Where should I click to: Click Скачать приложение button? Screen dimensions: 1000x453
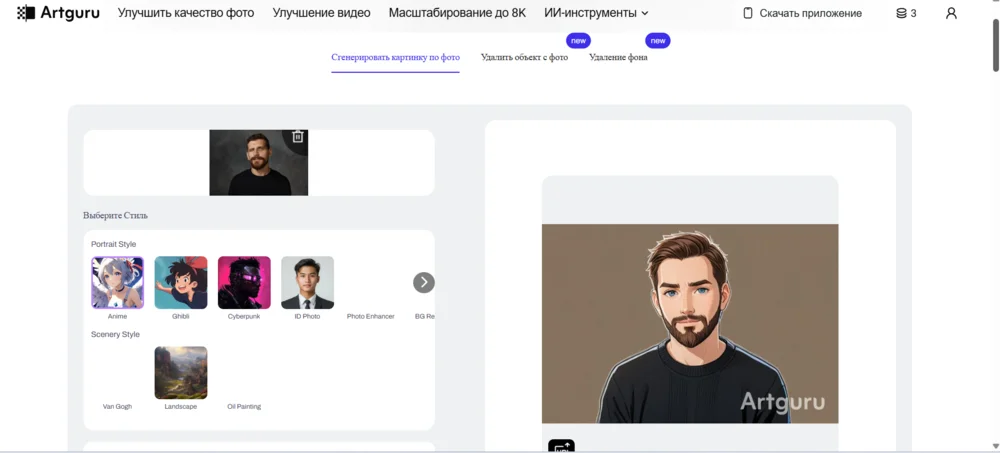[x=802, y=13]
